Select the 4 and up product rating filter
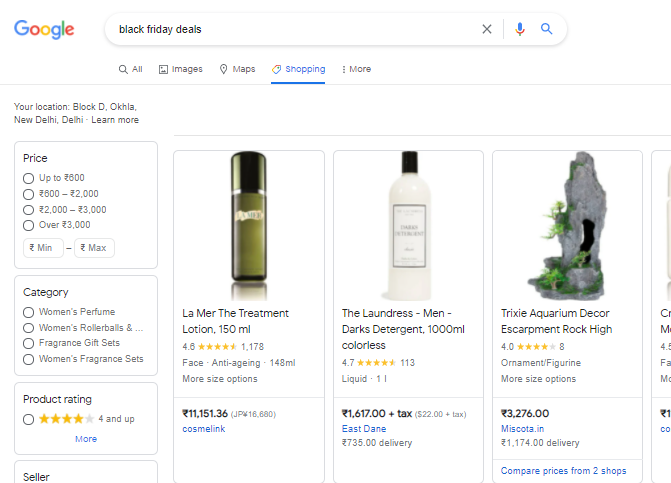This screenshot has width=671, height=483. click(x=79, y=419)
